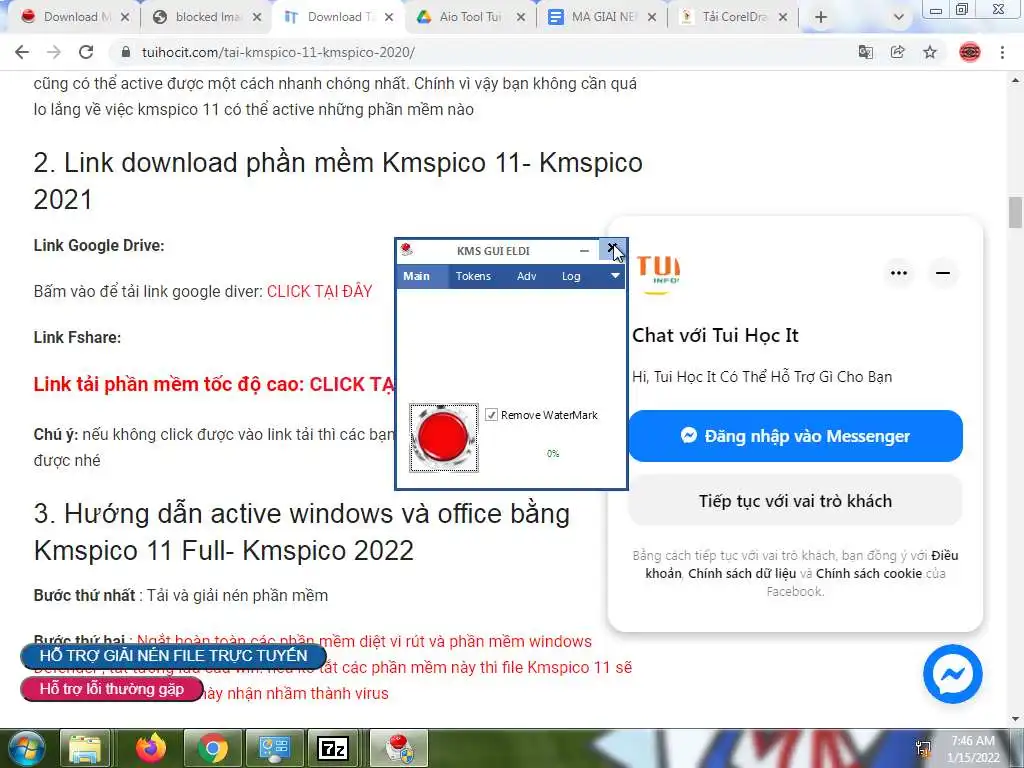Image resolution: width=1024 pixels, height=768 pixels.
Task: Click the scrollbar up arrow
Action: click(x=1016, y=80)
